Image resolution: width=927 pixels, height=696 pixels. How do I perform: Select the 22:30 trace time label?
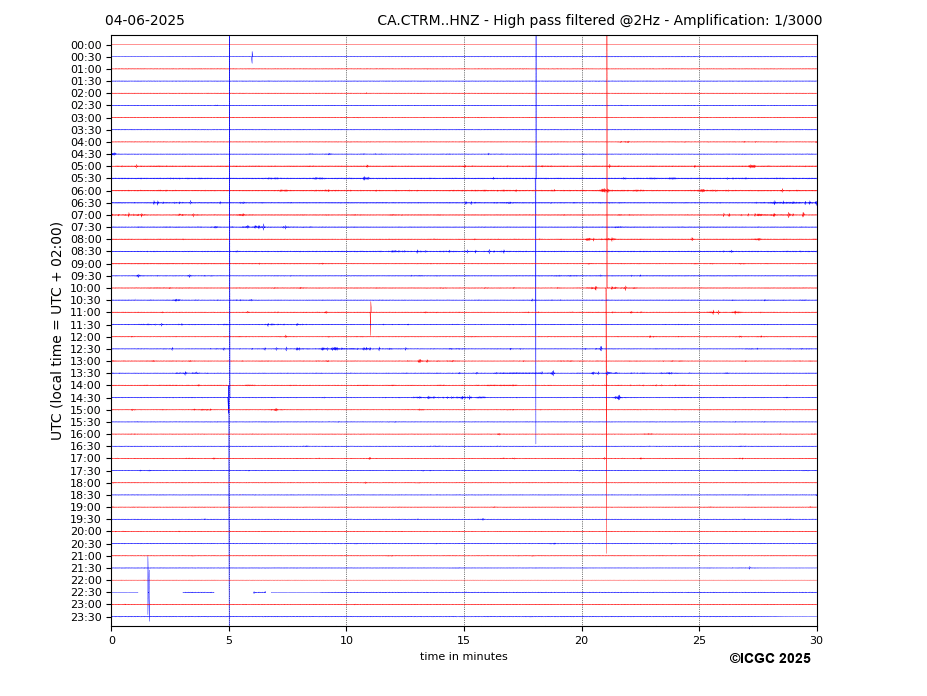(x=86, y=593)
